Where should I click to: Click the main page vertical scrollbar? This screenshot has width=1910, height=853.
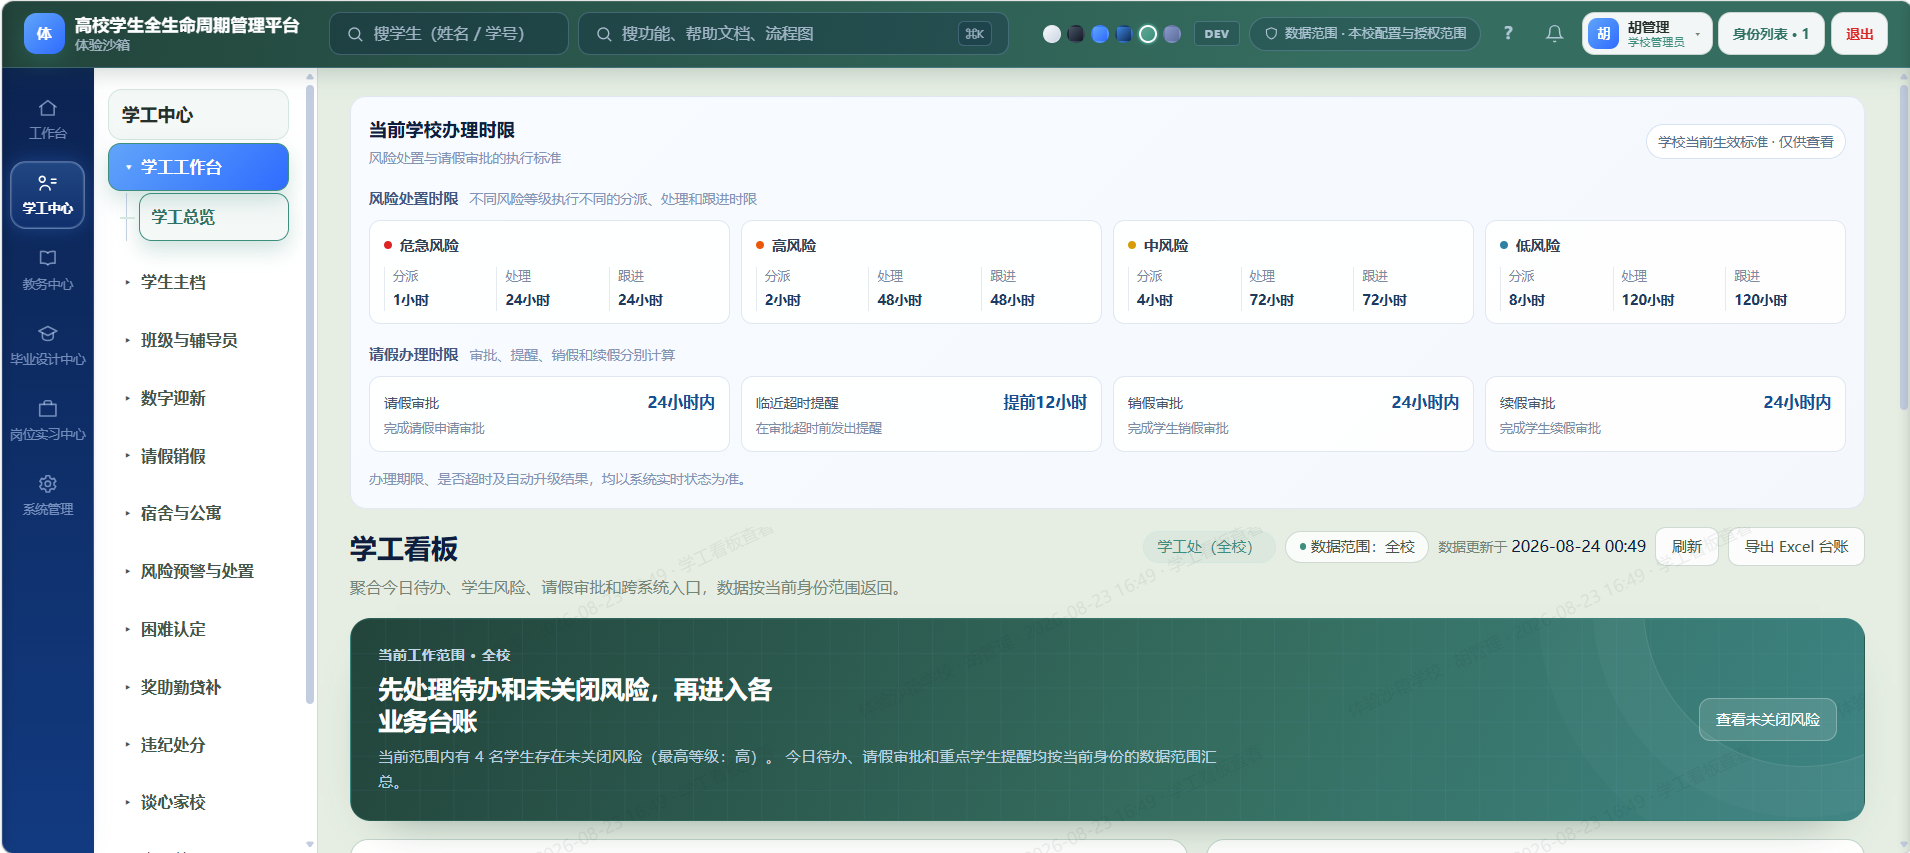point(1903,248)
